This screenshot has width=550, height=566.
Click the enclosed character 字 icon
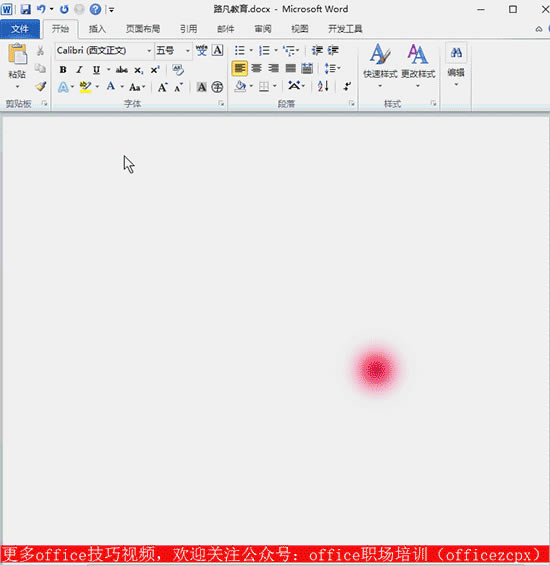(x=217, y=87)
